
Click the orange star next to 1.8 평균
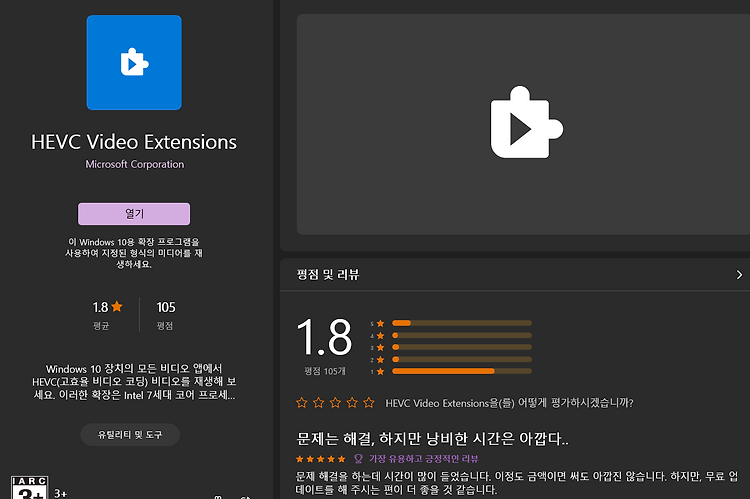pos(117,306)
